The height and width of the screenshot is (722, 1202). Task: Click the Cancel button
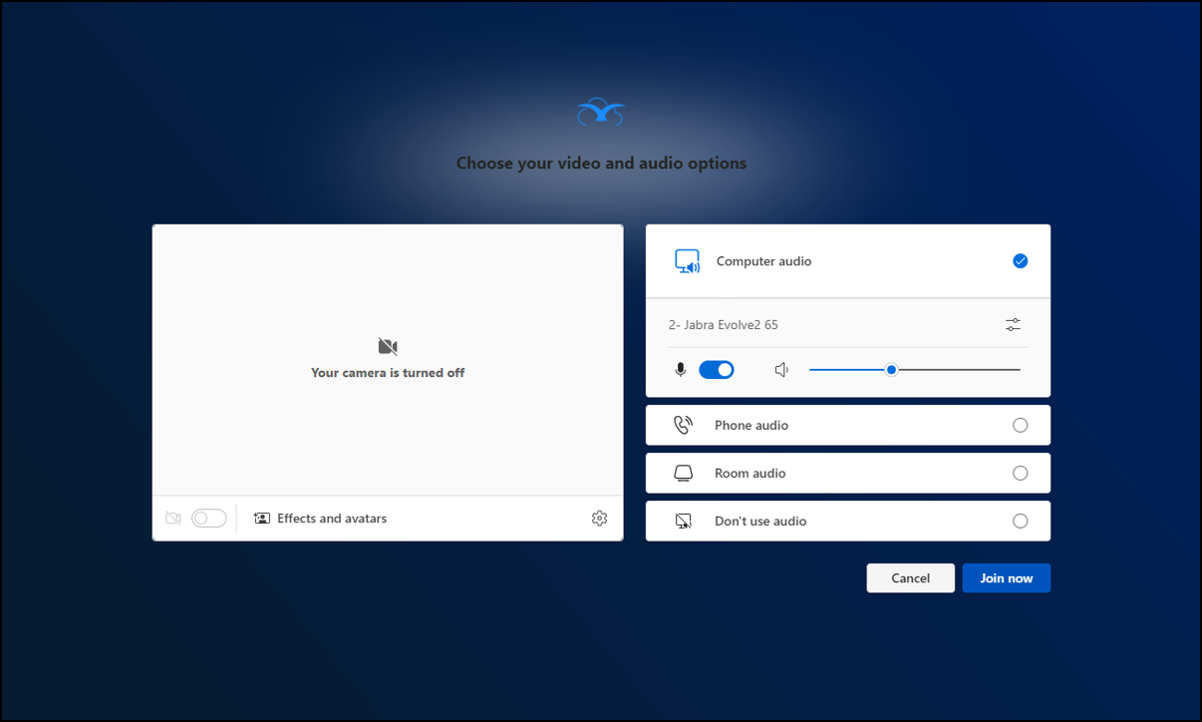pyautogui.click(x=910, y=578)
